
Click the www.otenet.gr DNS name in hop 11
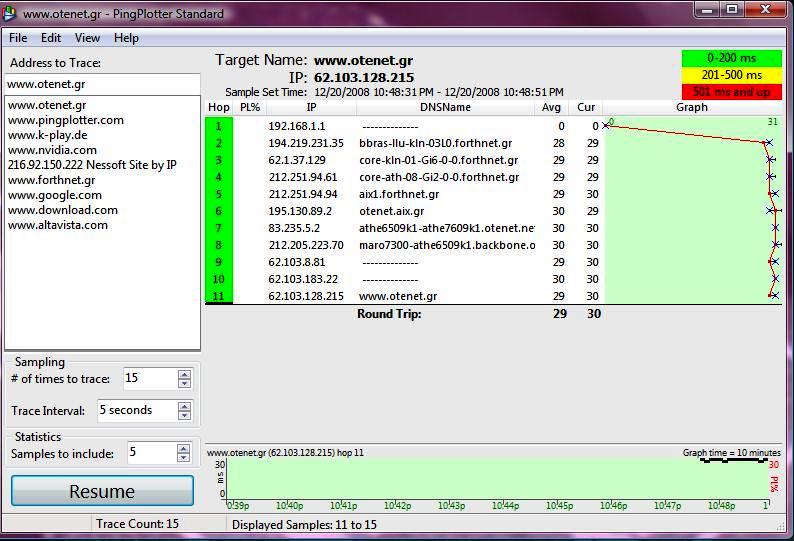click(x=398, y=296)
